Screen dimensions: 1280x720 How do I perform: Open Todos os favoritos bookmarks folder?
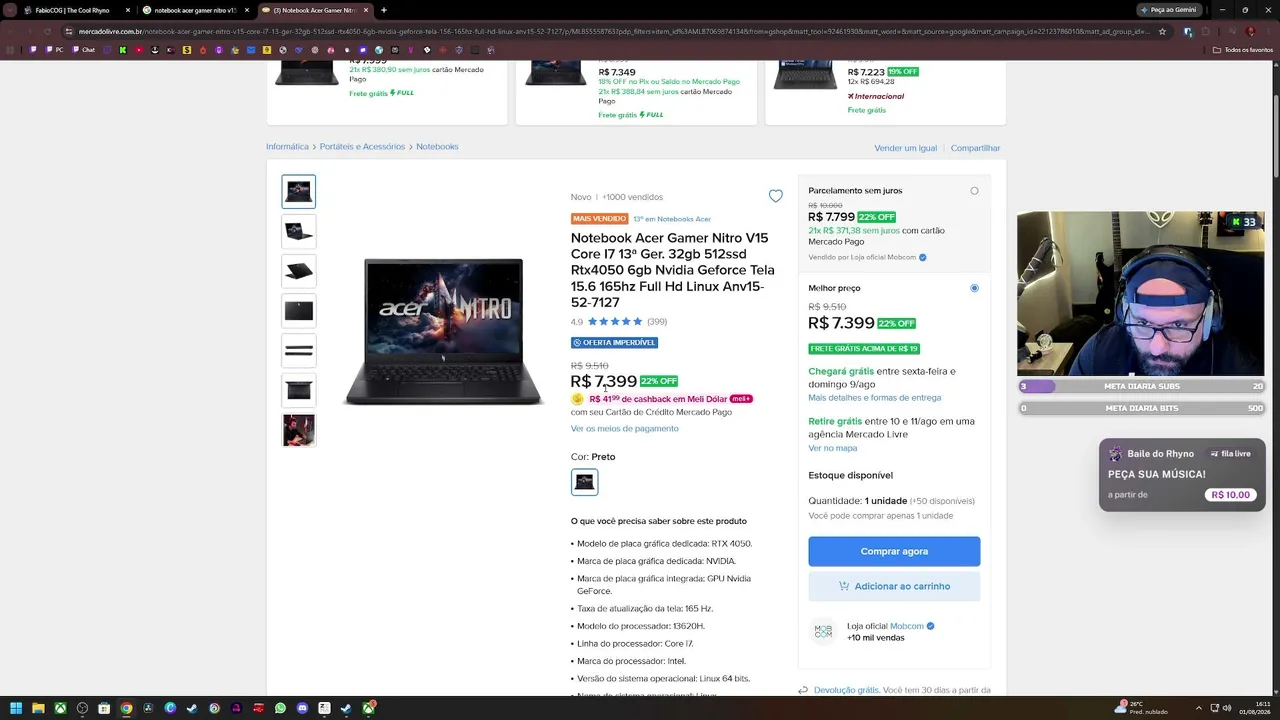pyautogui.click(x=1243, y=49)
